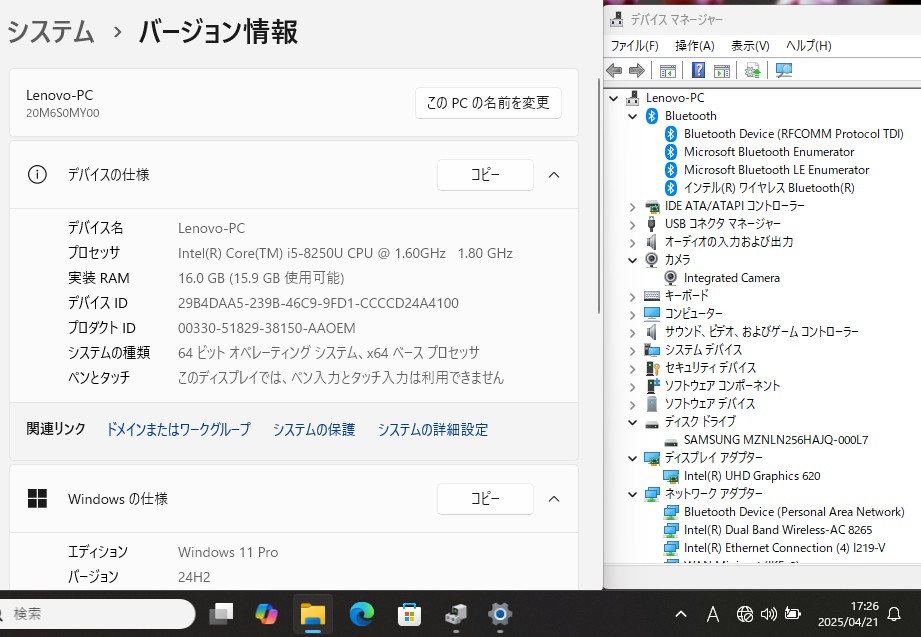Go back to システム breadcrumb
Image resolution: width=921 pixels, height=637 pixels.
[51, 31]
